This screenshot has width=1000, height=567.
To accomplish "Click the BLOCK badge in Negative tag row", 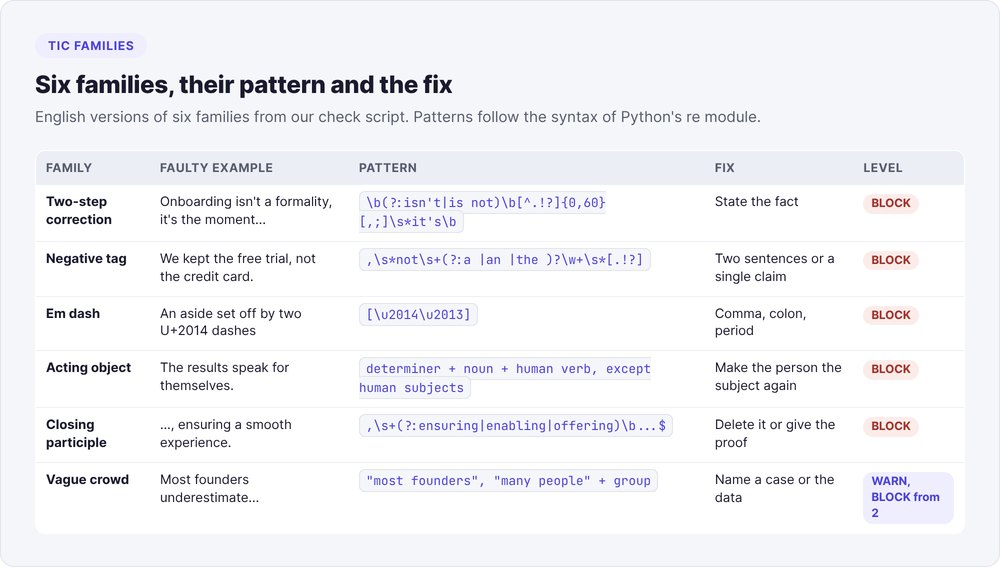I will coord(891,260).
